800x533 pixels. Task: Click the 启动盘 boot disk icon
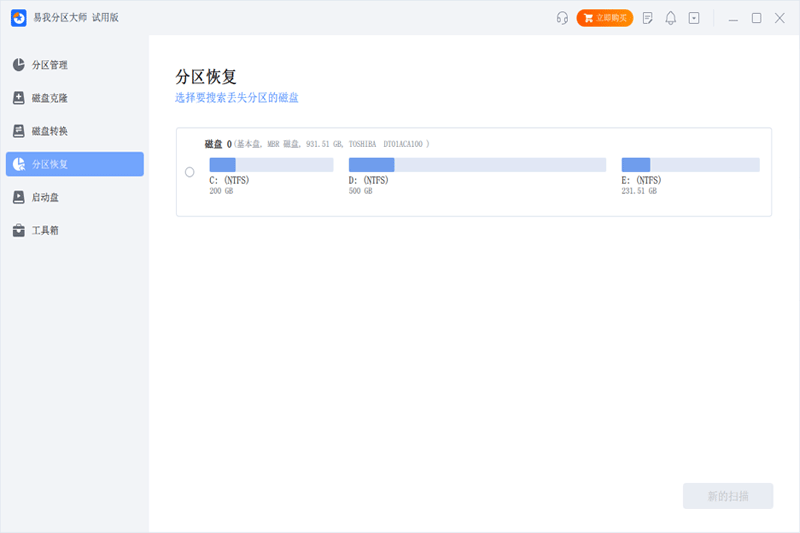(x=19, y=197)
